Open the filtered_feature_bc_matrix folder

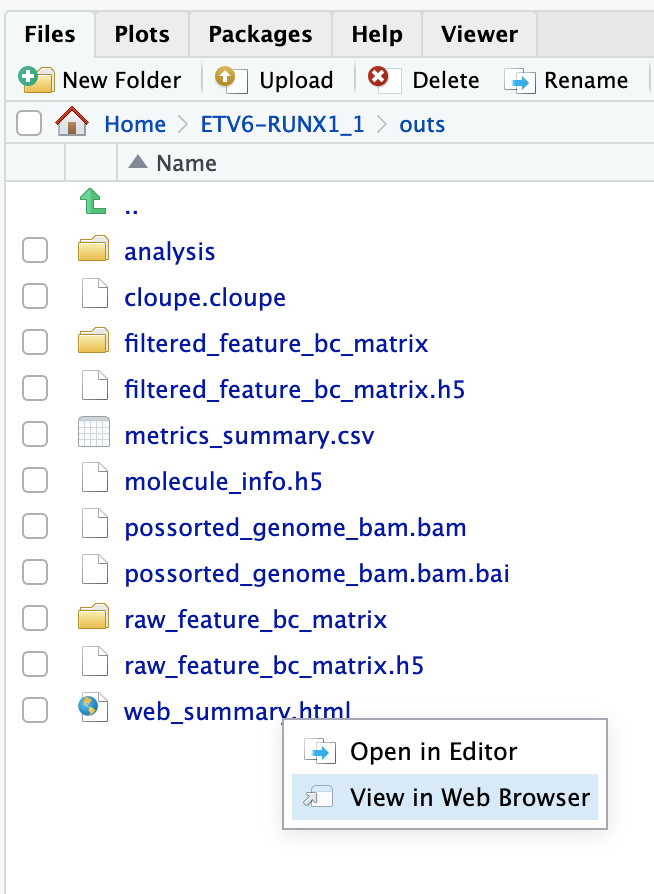pyautogui.click(x=276, y=343)
